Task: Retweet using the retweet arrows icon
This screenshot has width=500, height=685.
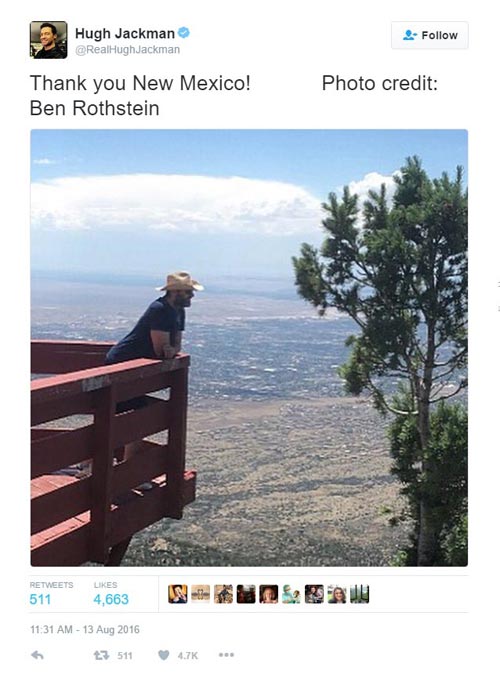Action: pyautogui.click(x=101, y=655)
